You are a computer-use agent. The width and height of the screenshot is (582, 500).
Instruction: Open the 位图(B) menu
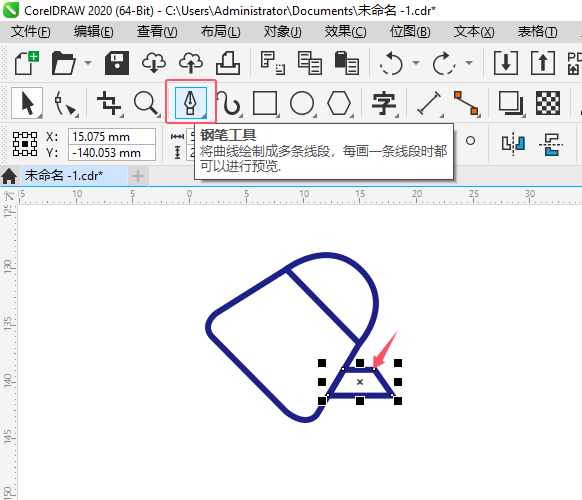pyautogui.click(x=410, y=32)
